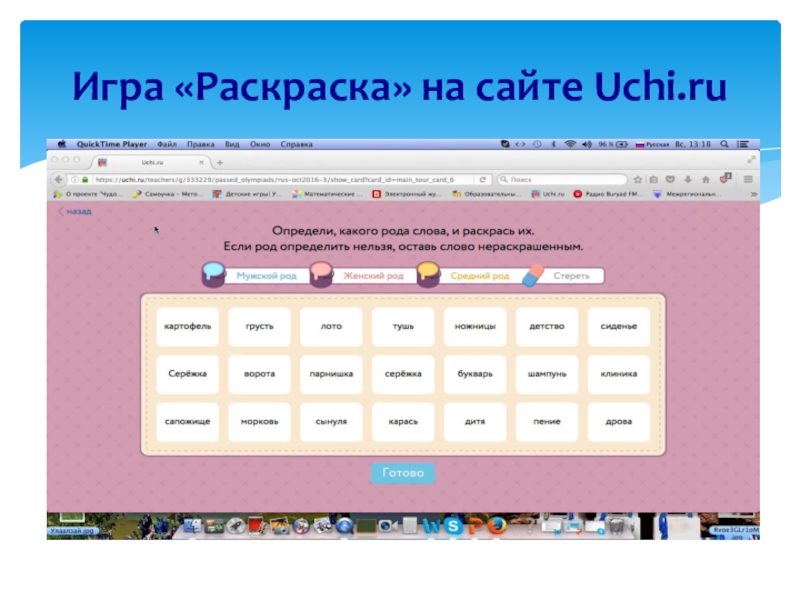The width and height of the screenshot is (800, 600).
Task: Click the word card карась
Action: point(403,421)
